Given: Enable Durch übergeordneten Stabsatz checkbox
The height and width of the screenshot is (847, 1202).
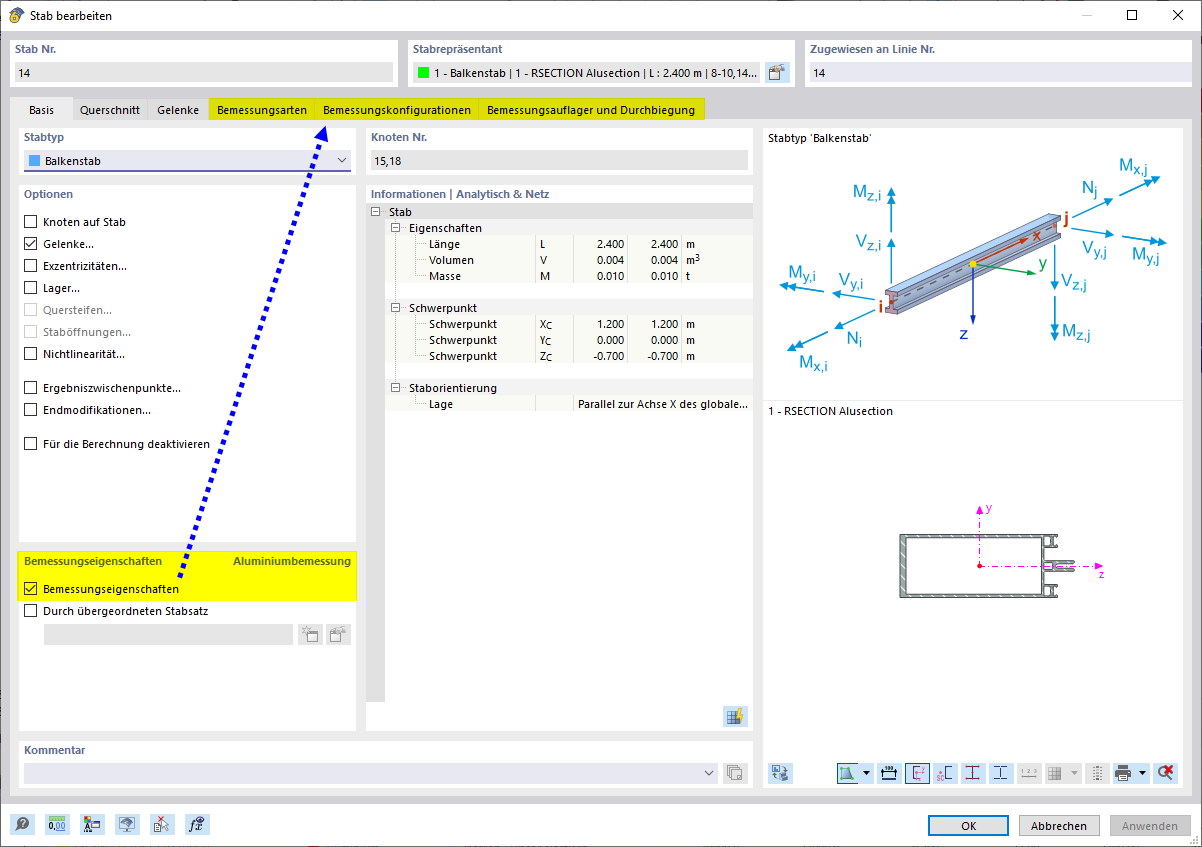Looking at the screenshot, I should [x=31, y=611].
